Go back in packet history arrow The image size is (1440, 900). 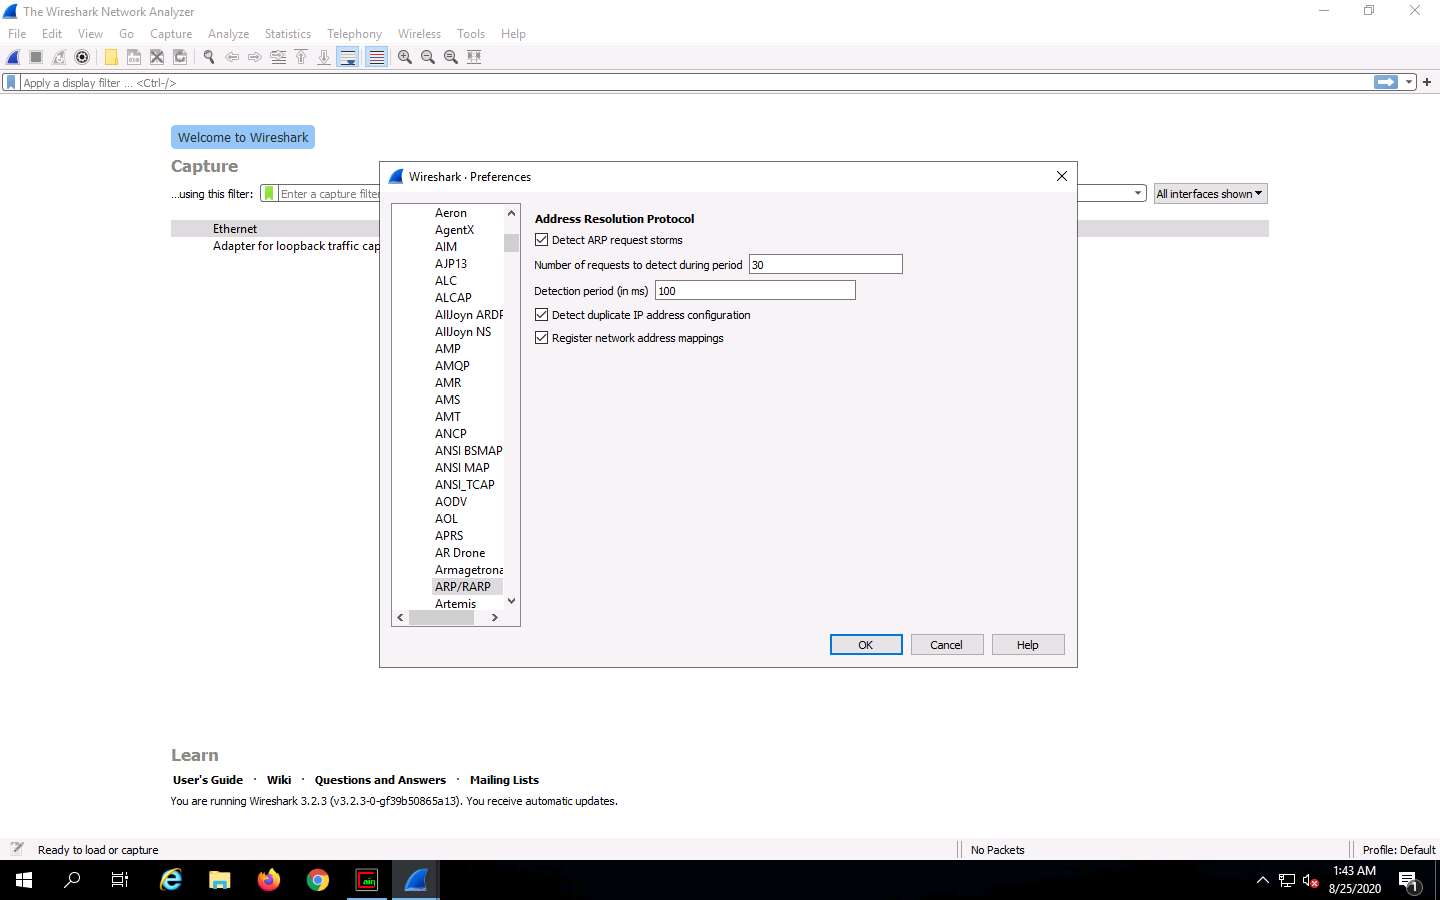[x=232, y=57]
